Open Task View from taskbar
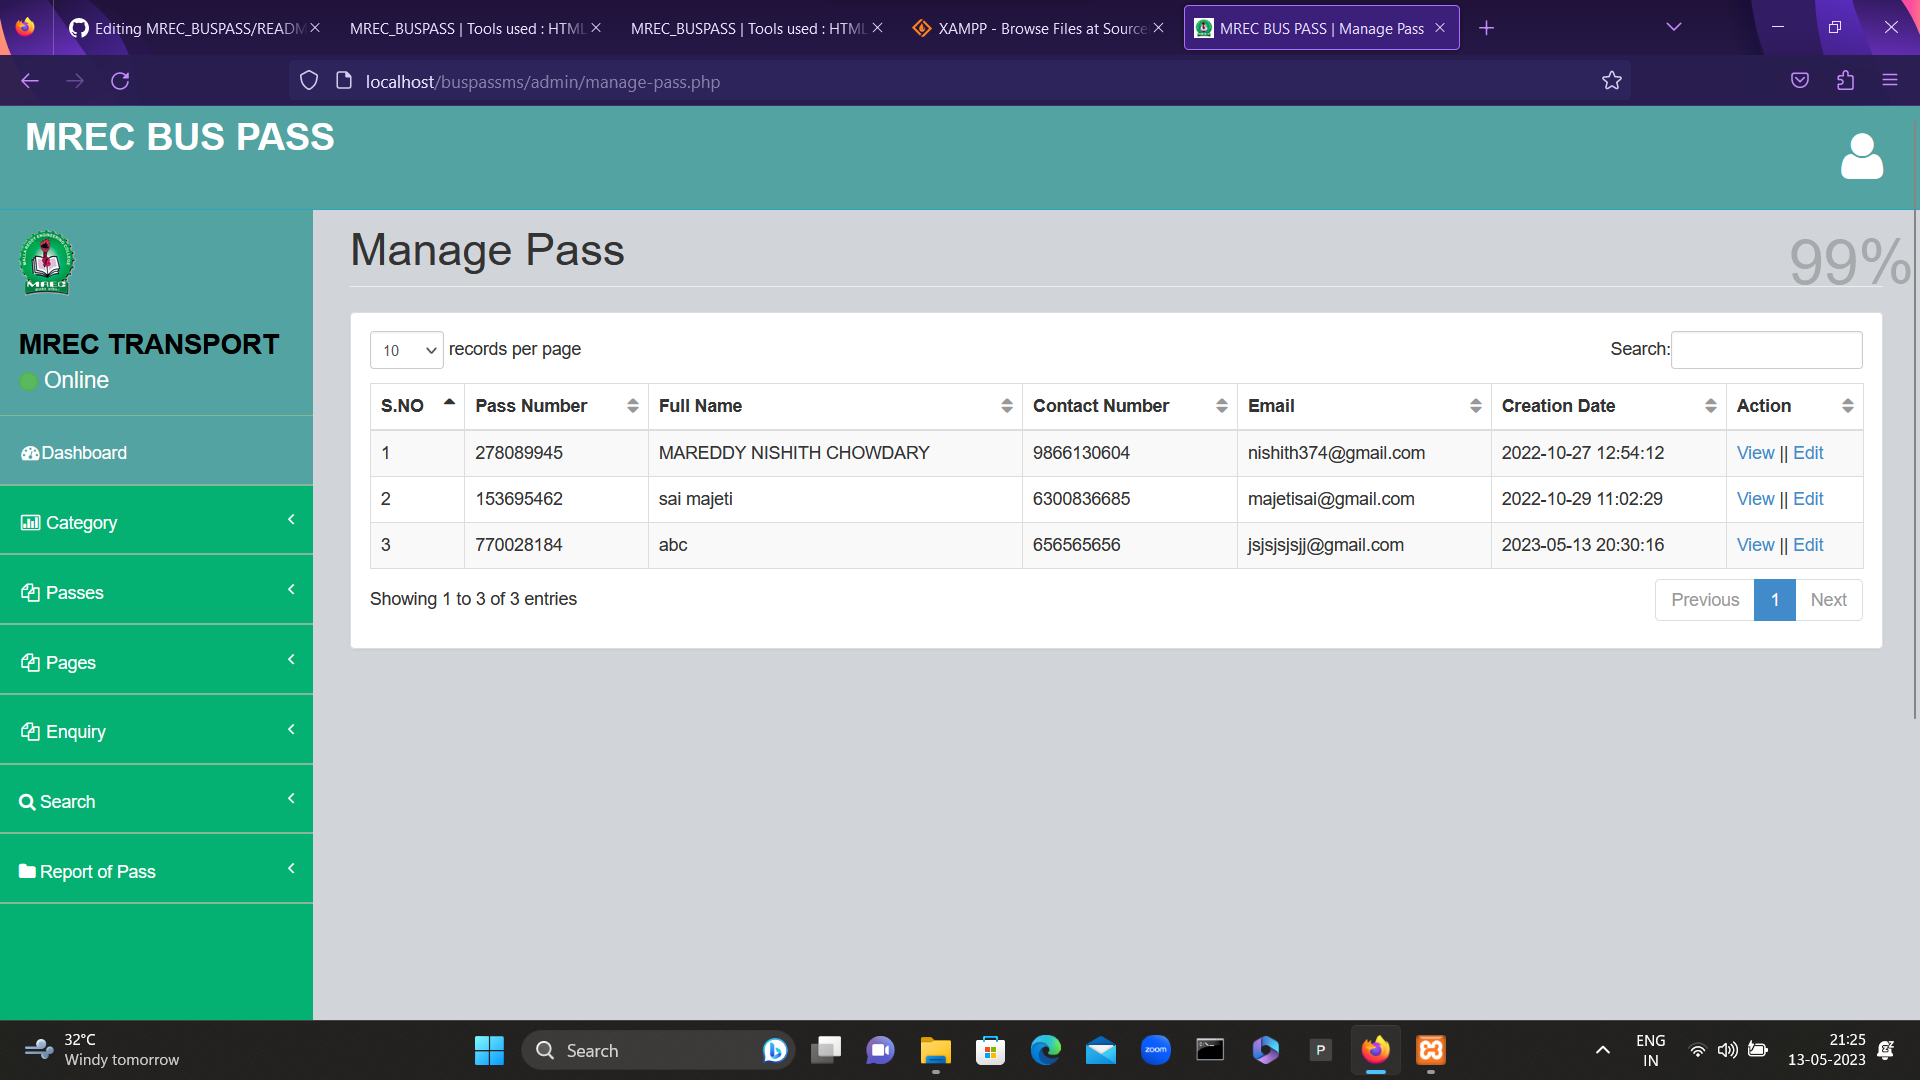The width and height of the screenshot is (1920, 1080). [826, 1050]
